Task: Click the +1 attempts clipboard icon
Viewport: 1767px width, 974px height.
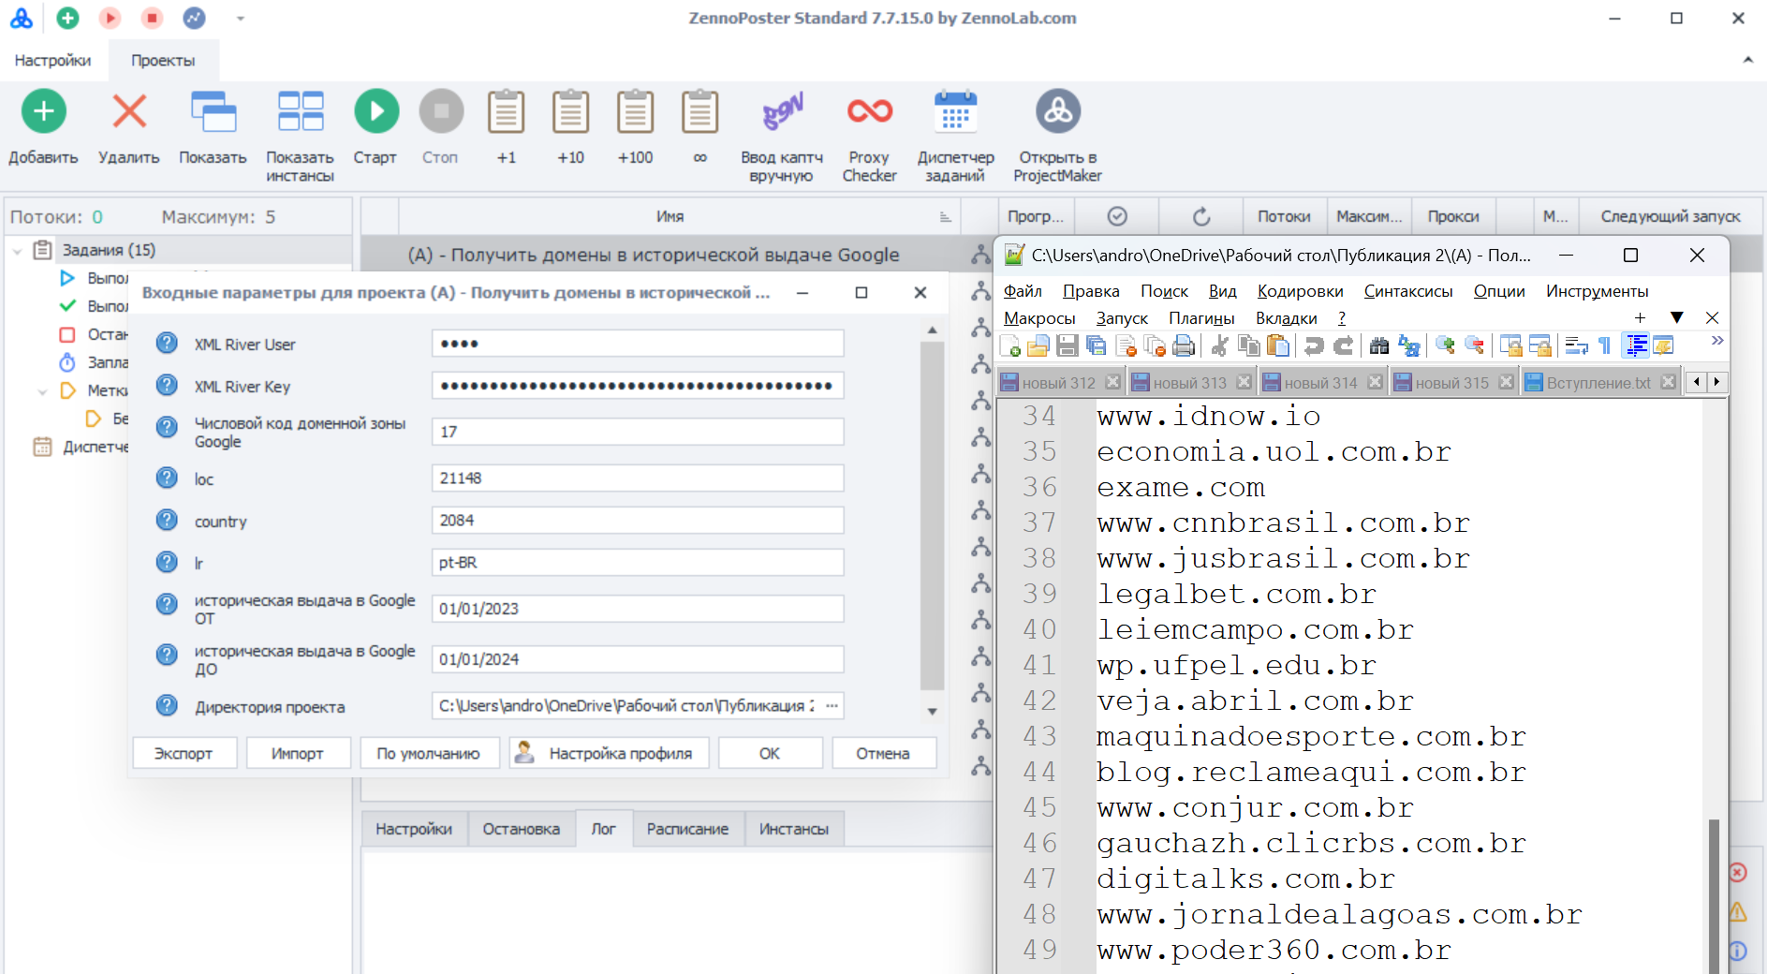Action: (506, 111)
